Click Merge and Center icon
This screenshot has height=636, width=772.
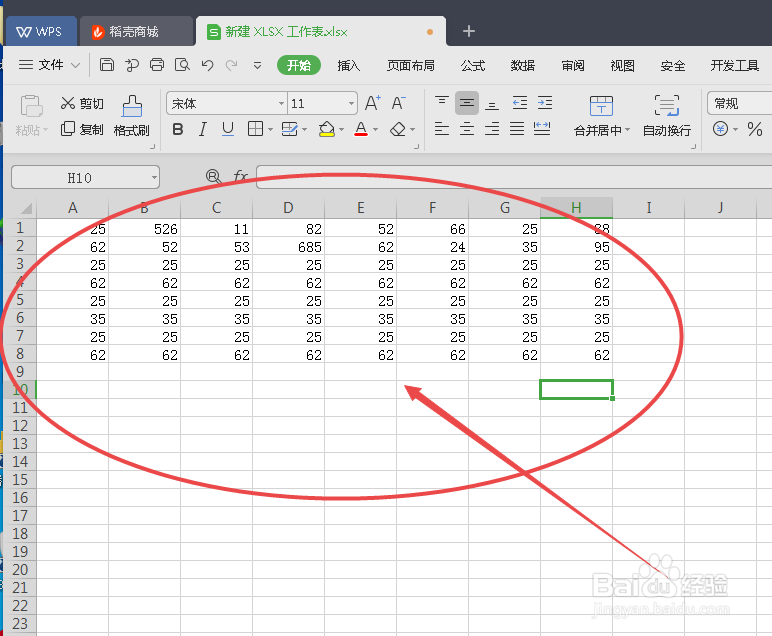(x=601, y=105)
